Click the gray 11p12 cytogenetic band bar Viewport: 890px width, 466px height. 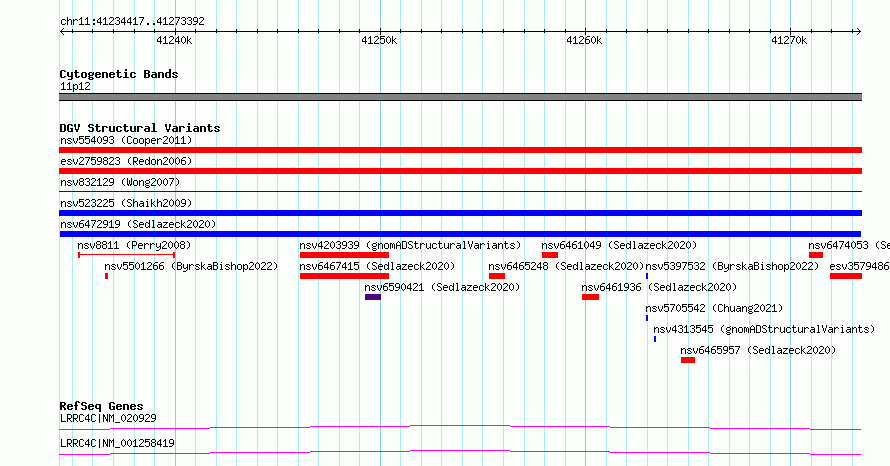[460, 97]
